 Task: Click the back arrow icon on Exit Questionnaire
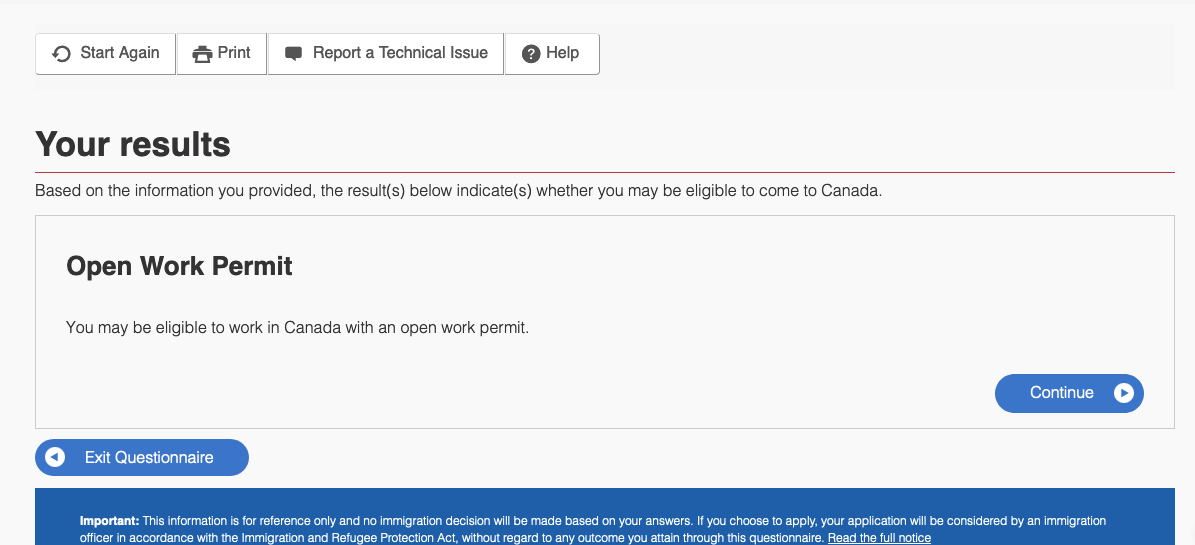click(55, 457)
